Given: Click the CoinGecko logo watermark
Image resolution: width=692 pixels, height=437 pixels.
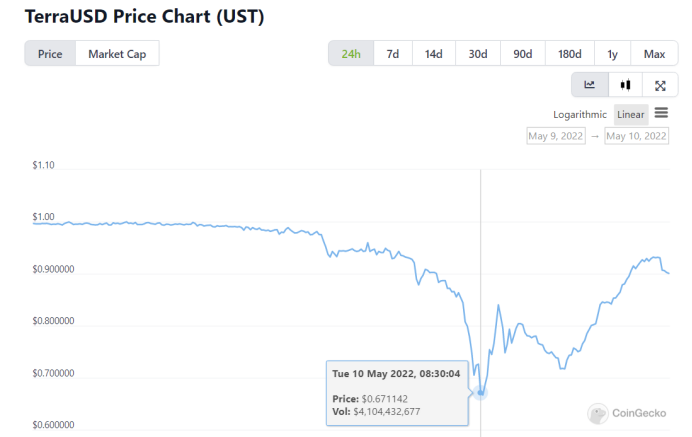Looking at the screenshot, I should [x=627, y=414].
